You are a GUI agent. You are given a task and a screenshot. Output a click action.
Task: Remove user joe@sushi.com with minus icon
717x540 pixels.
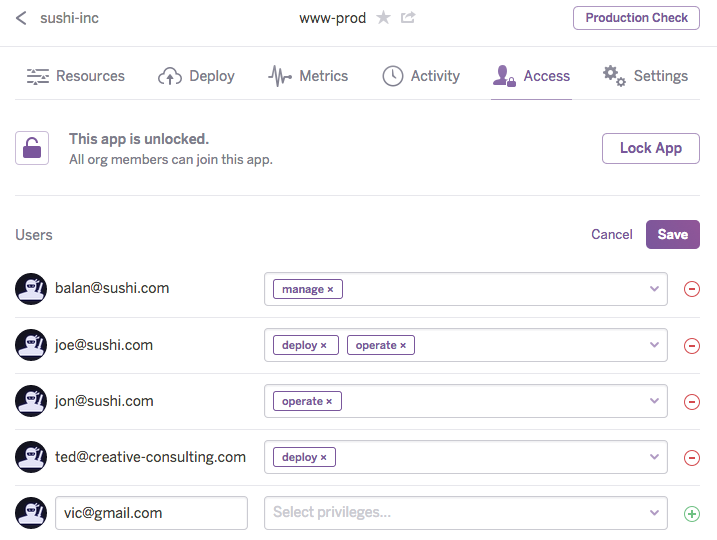pyautogui.click(x=691, y=346)
